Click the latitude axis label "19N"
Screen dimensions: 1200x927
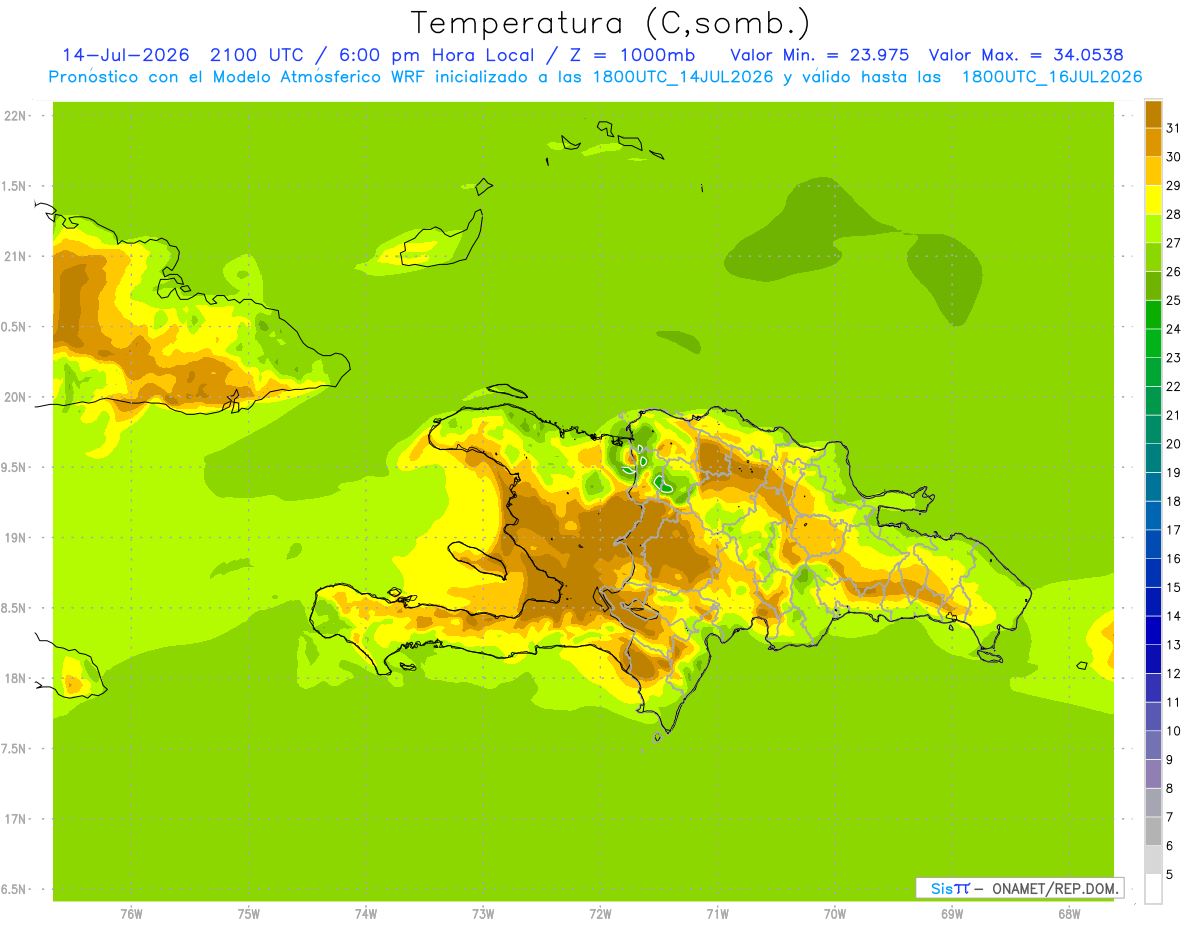[14, 537]
